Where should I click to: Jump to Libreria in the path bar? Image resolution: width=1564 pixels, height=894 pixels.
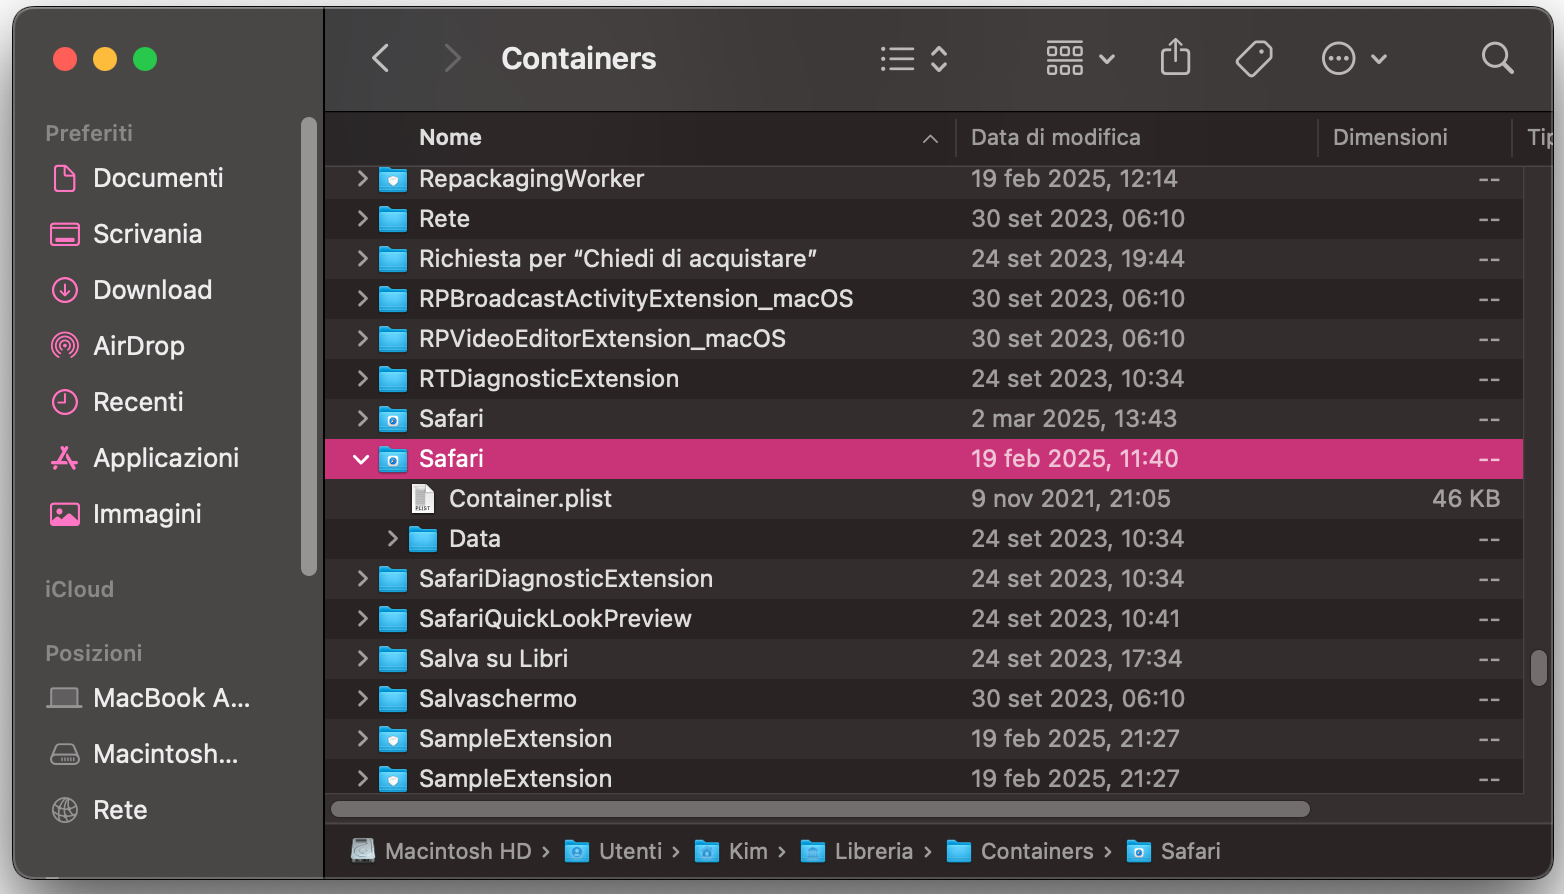pyautogui.click(x=873, y=851)
